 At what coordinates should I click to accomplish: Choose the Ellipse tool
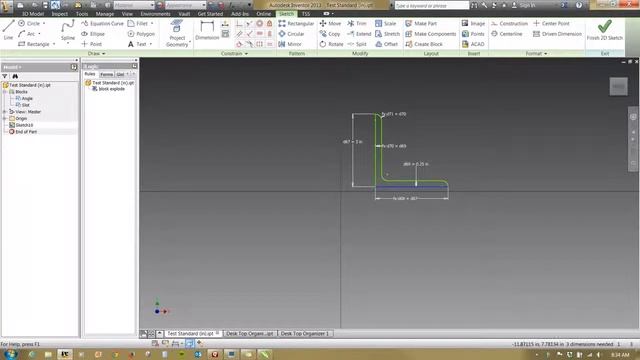point(93,34)
